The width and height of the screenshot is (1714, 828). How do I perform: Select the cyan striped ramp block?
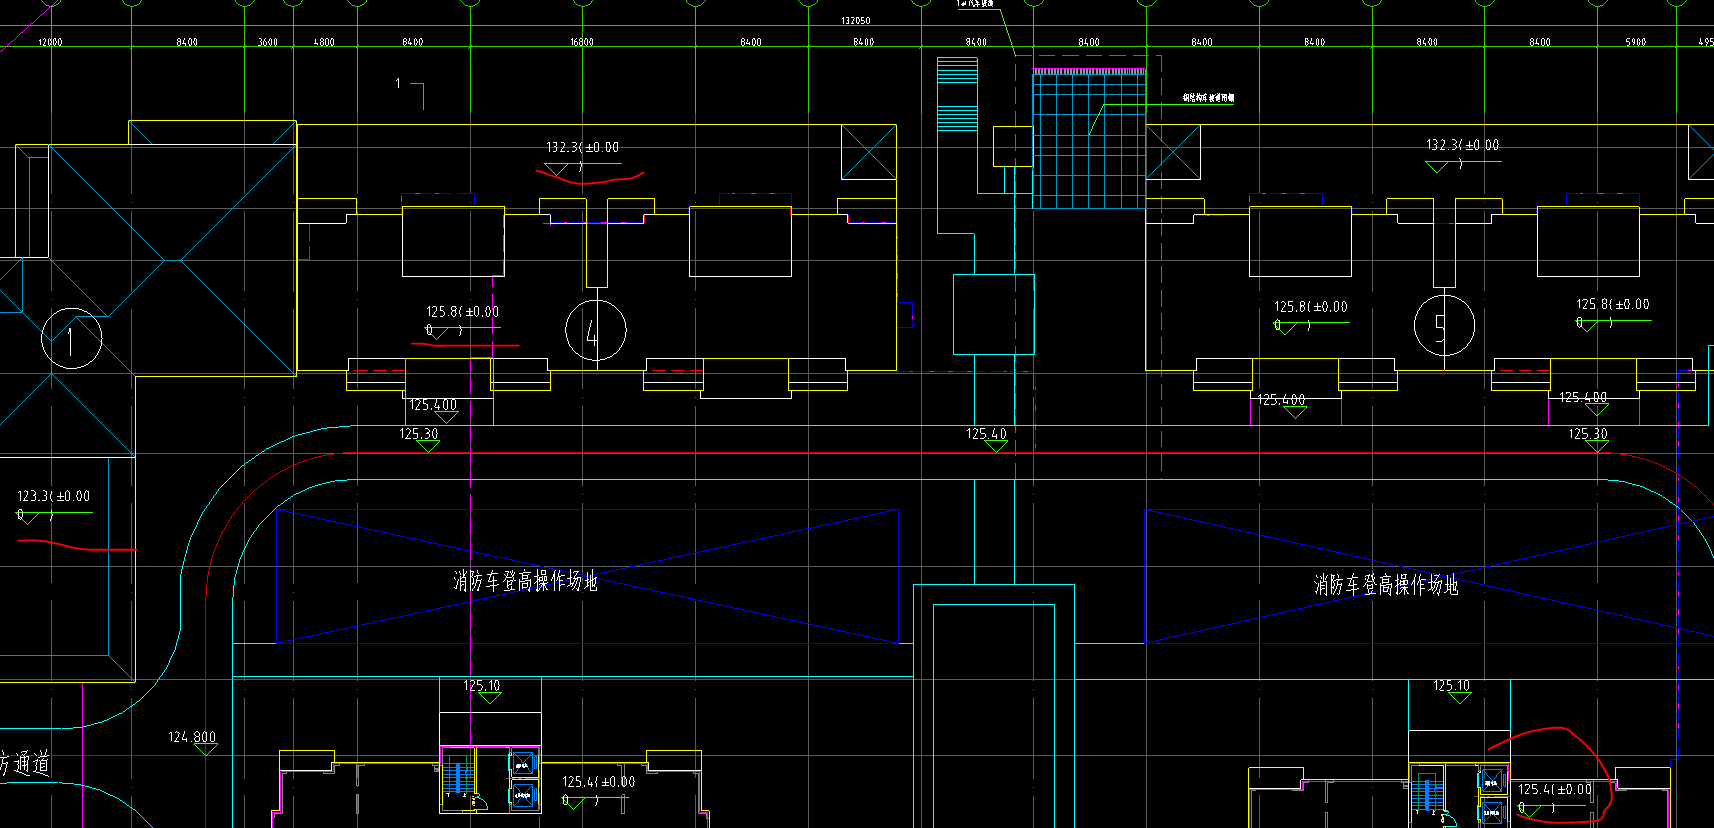coord(957,95)
